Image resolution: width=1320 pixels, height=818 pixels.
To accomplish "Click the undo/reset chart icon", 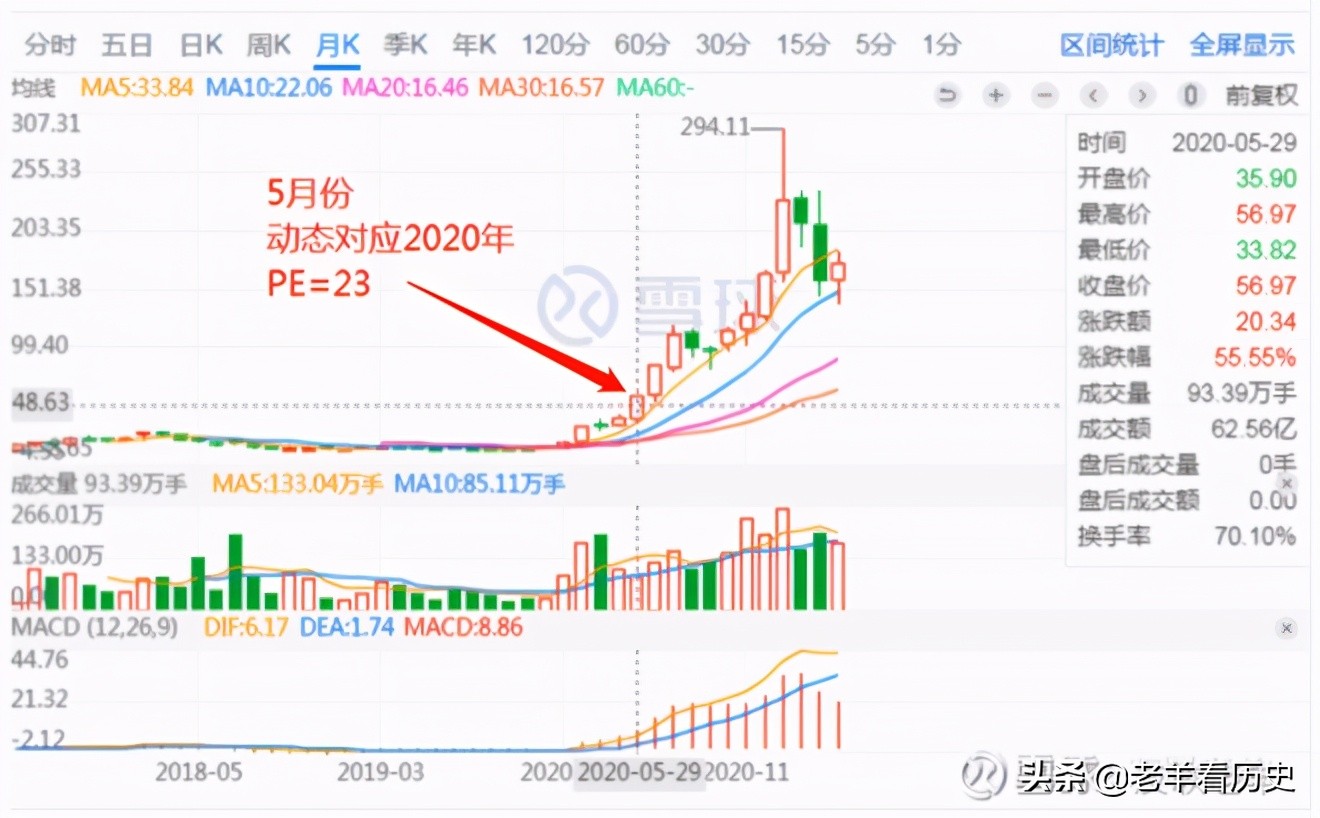I will [x=948, y=95].
